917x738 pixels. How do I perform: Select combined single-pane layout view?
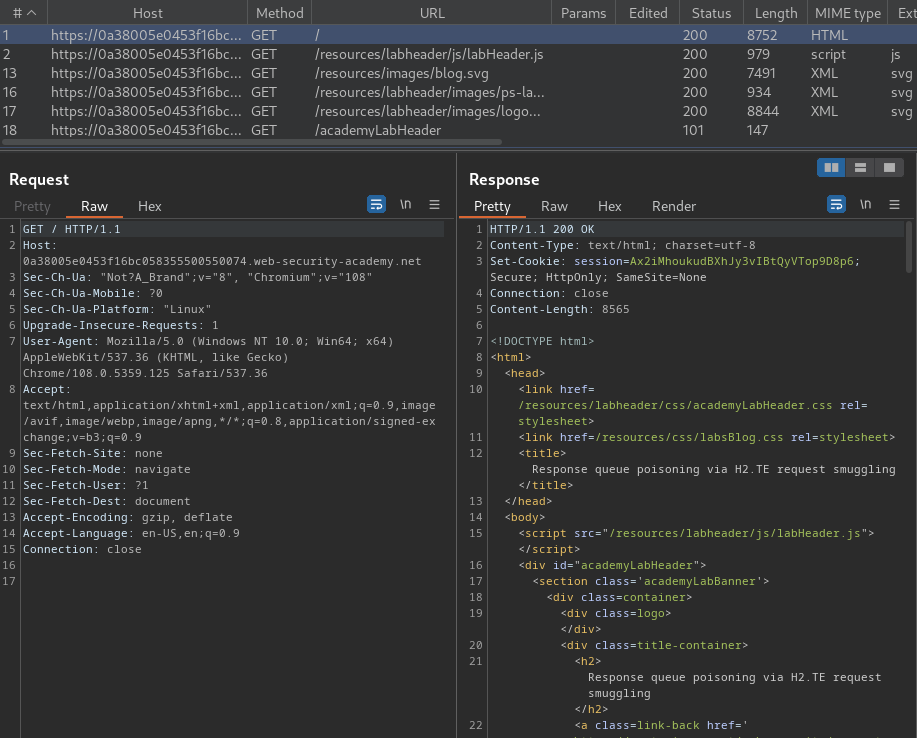[890, 168]
